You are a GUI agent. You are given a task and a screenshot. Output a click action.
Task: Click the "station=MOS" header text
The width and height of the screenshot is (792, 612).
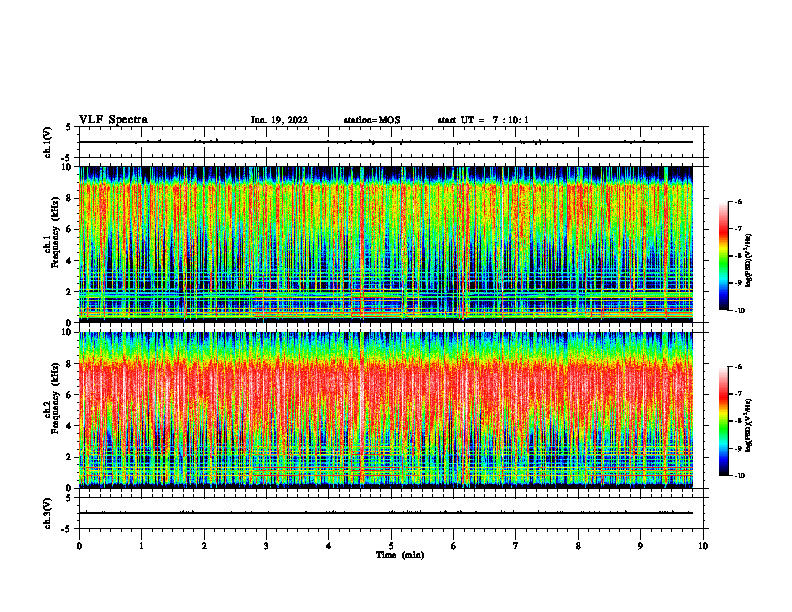click(x=372, y=120)
